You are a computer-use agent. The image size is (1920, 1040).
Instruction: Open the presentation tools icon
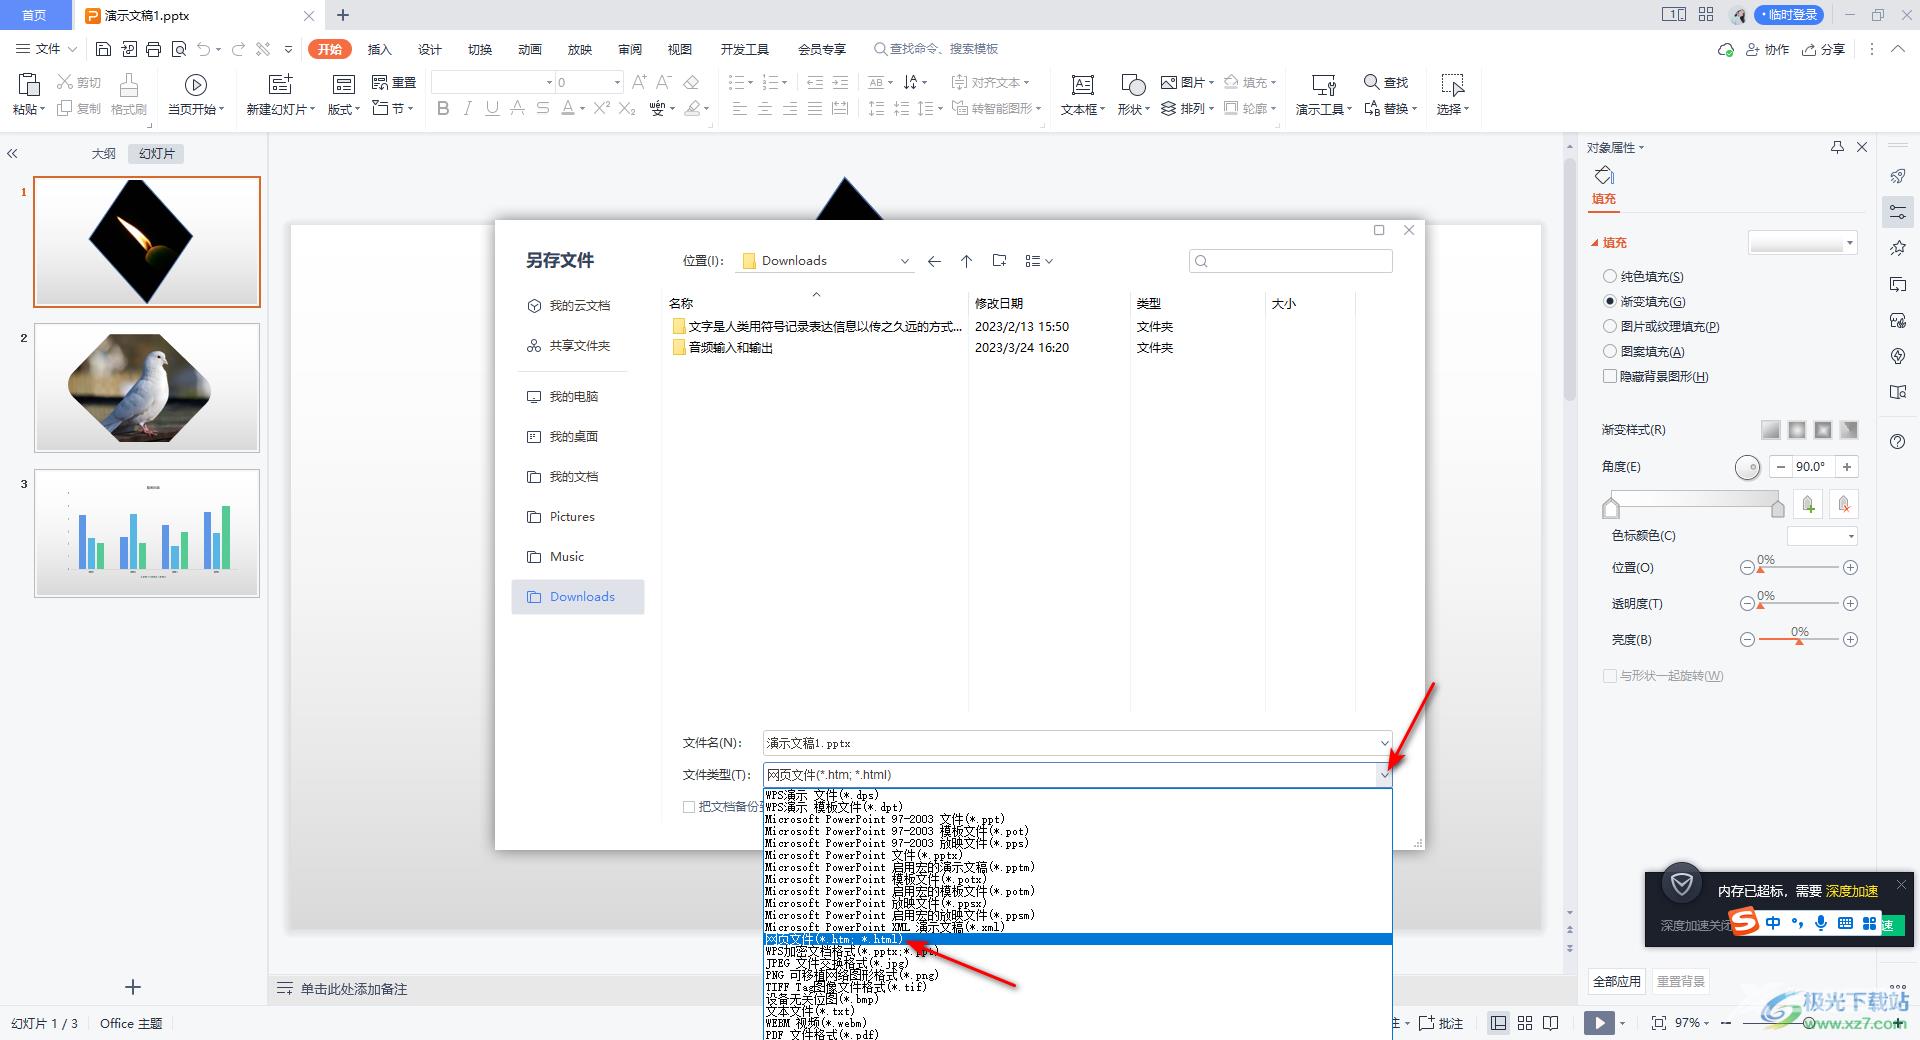pos(1324,85)
